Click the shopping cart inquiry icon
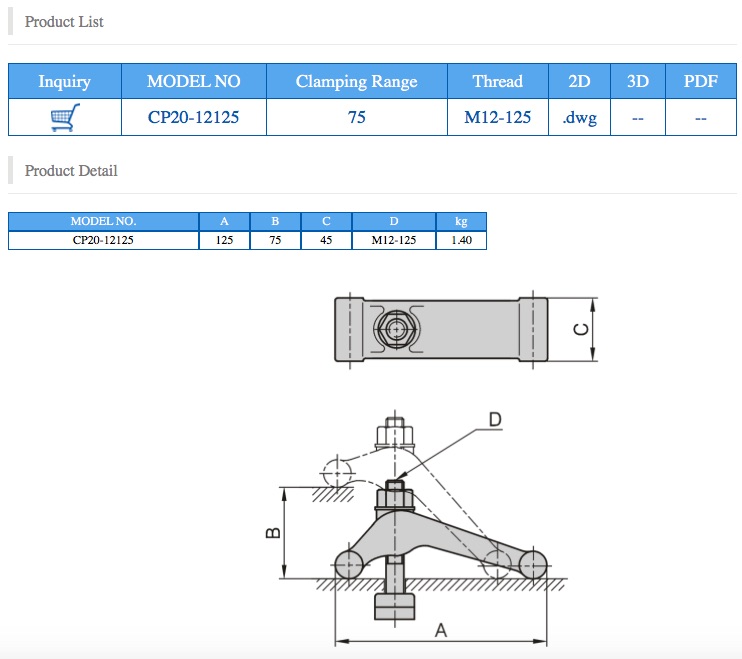The height and width of the screenshot is (659, 742). click(x=64, y=118)
